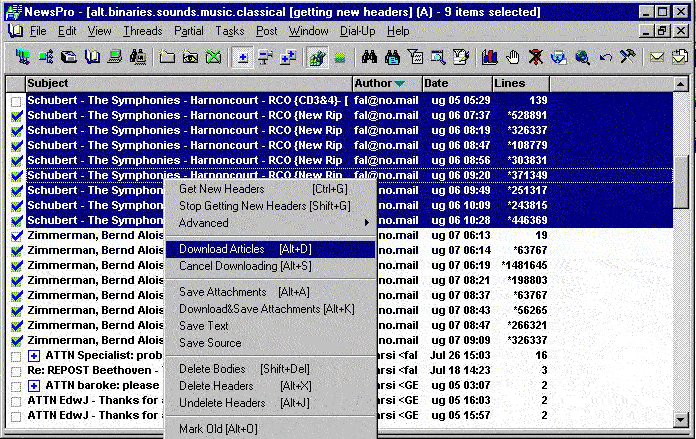Click the binoculars search icon in toolbar
Viewport: 696px width, 439px height.
click(x=368, y=57)
